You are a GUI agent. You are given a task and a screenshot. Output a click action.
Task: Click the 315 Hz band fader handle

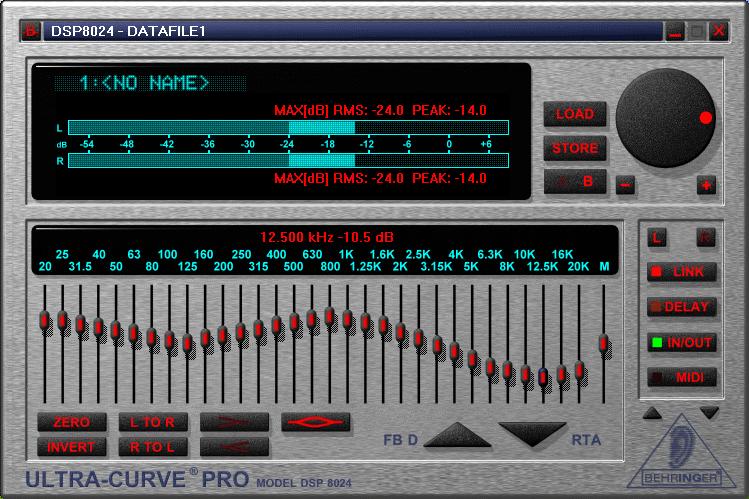(258, 329)
